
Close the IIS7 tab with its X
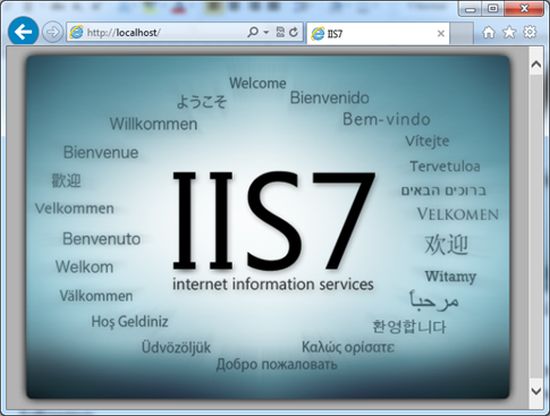pos(441,33)
